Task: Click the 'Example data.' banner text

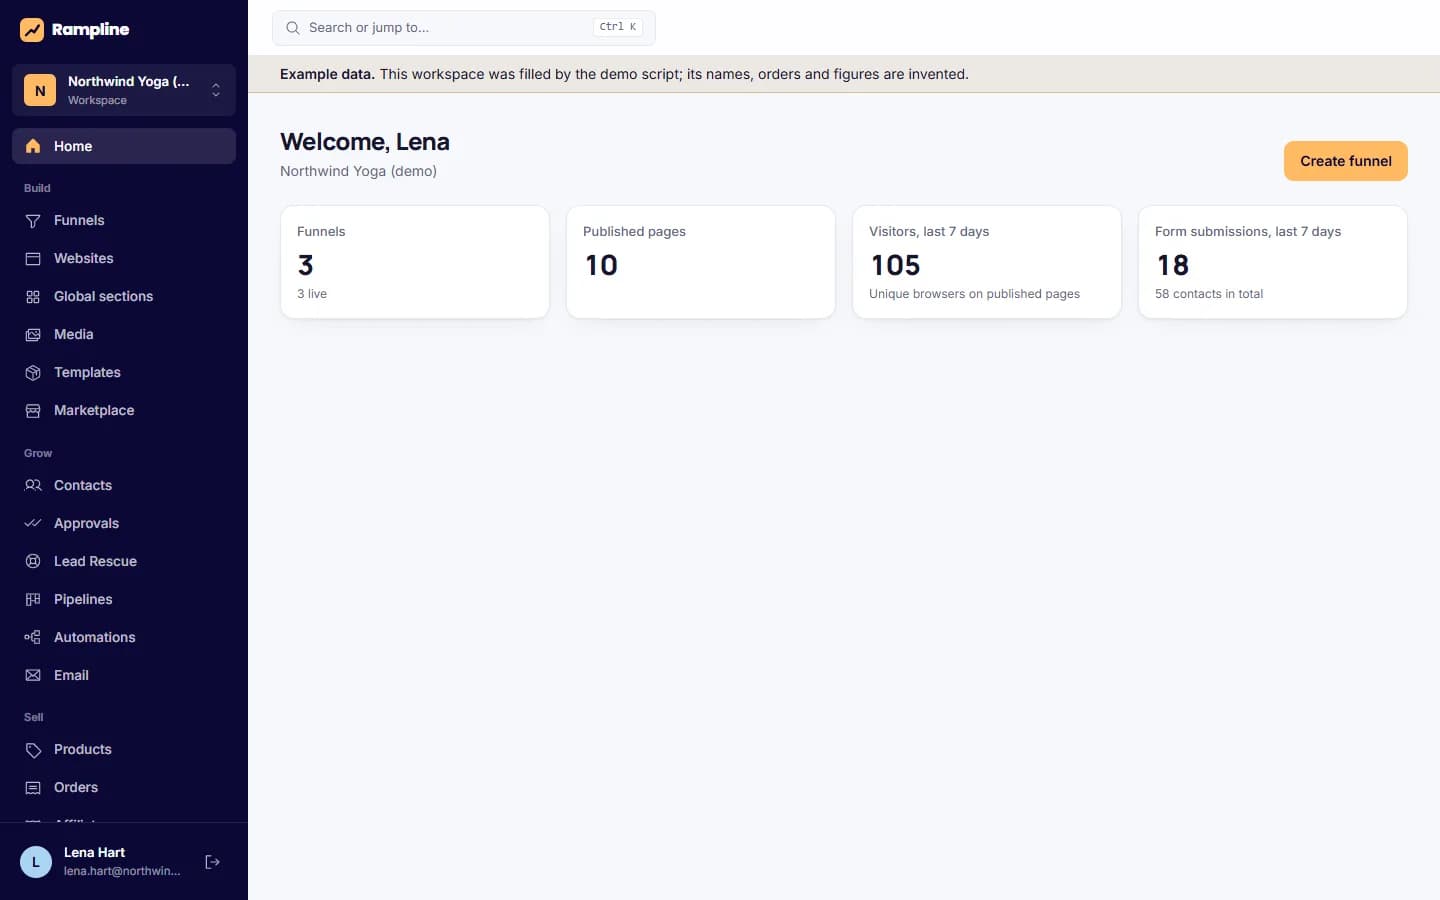Action: 327,74
